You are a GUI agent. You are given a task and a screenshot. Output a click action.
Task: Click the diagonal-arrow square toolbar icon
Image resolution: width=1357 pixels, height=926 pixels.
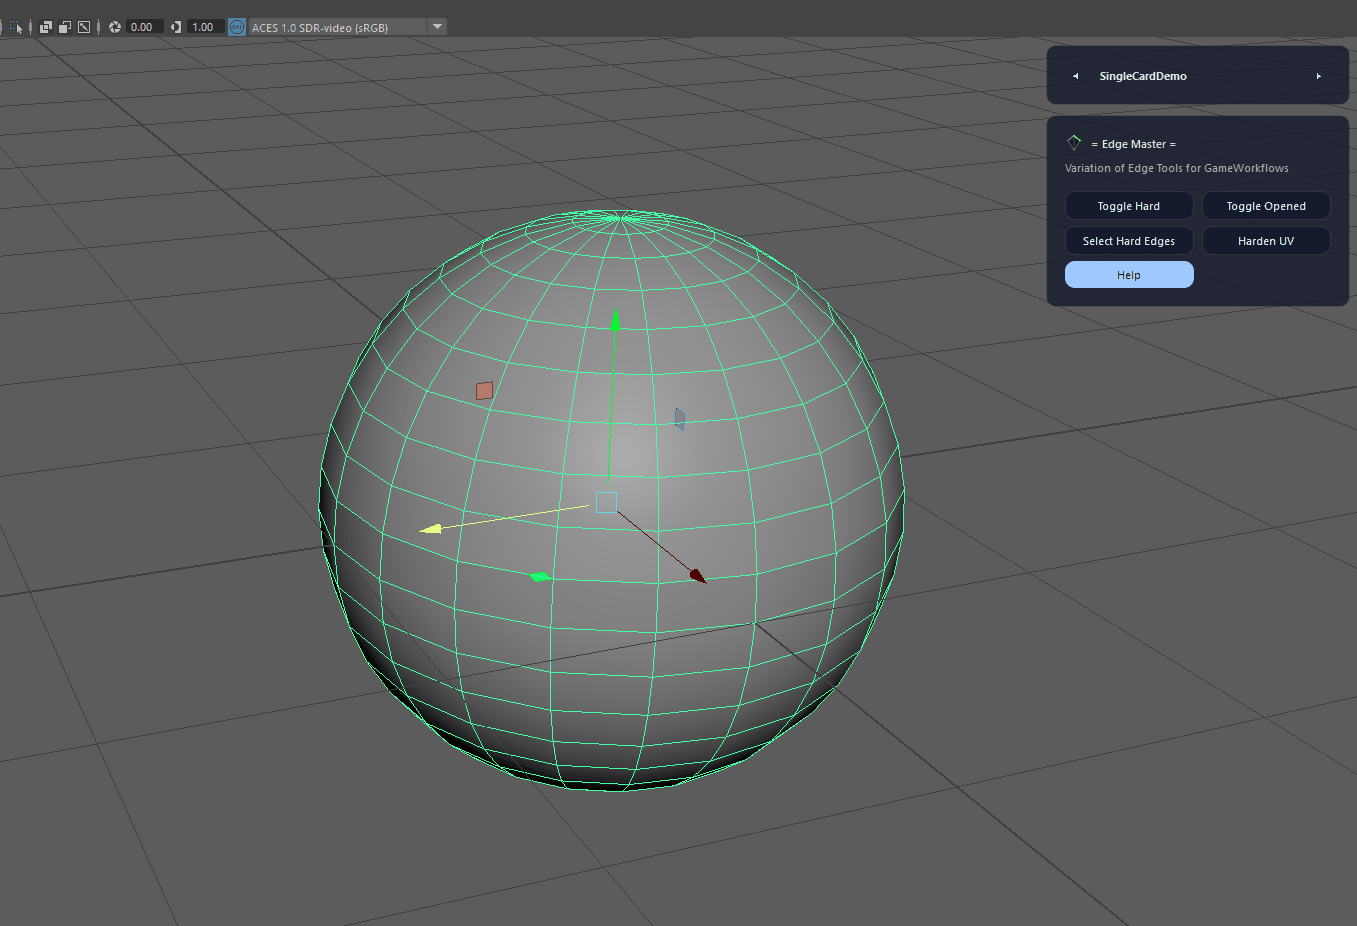click(x=84, y=27)
